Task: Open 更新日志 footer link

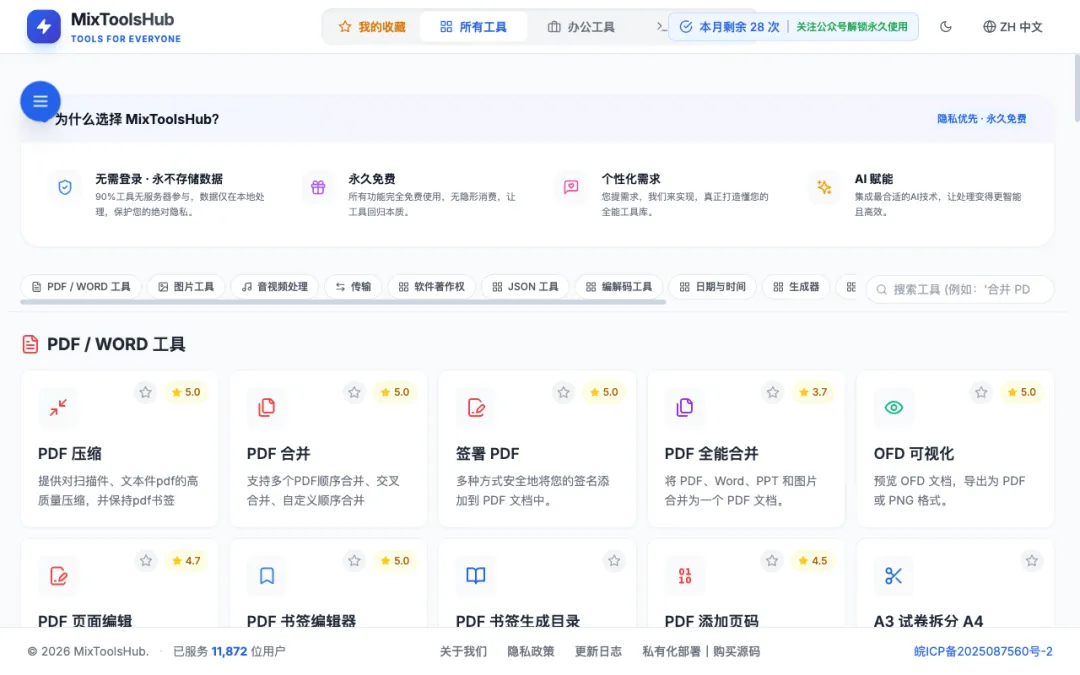Action: [598, 651]
